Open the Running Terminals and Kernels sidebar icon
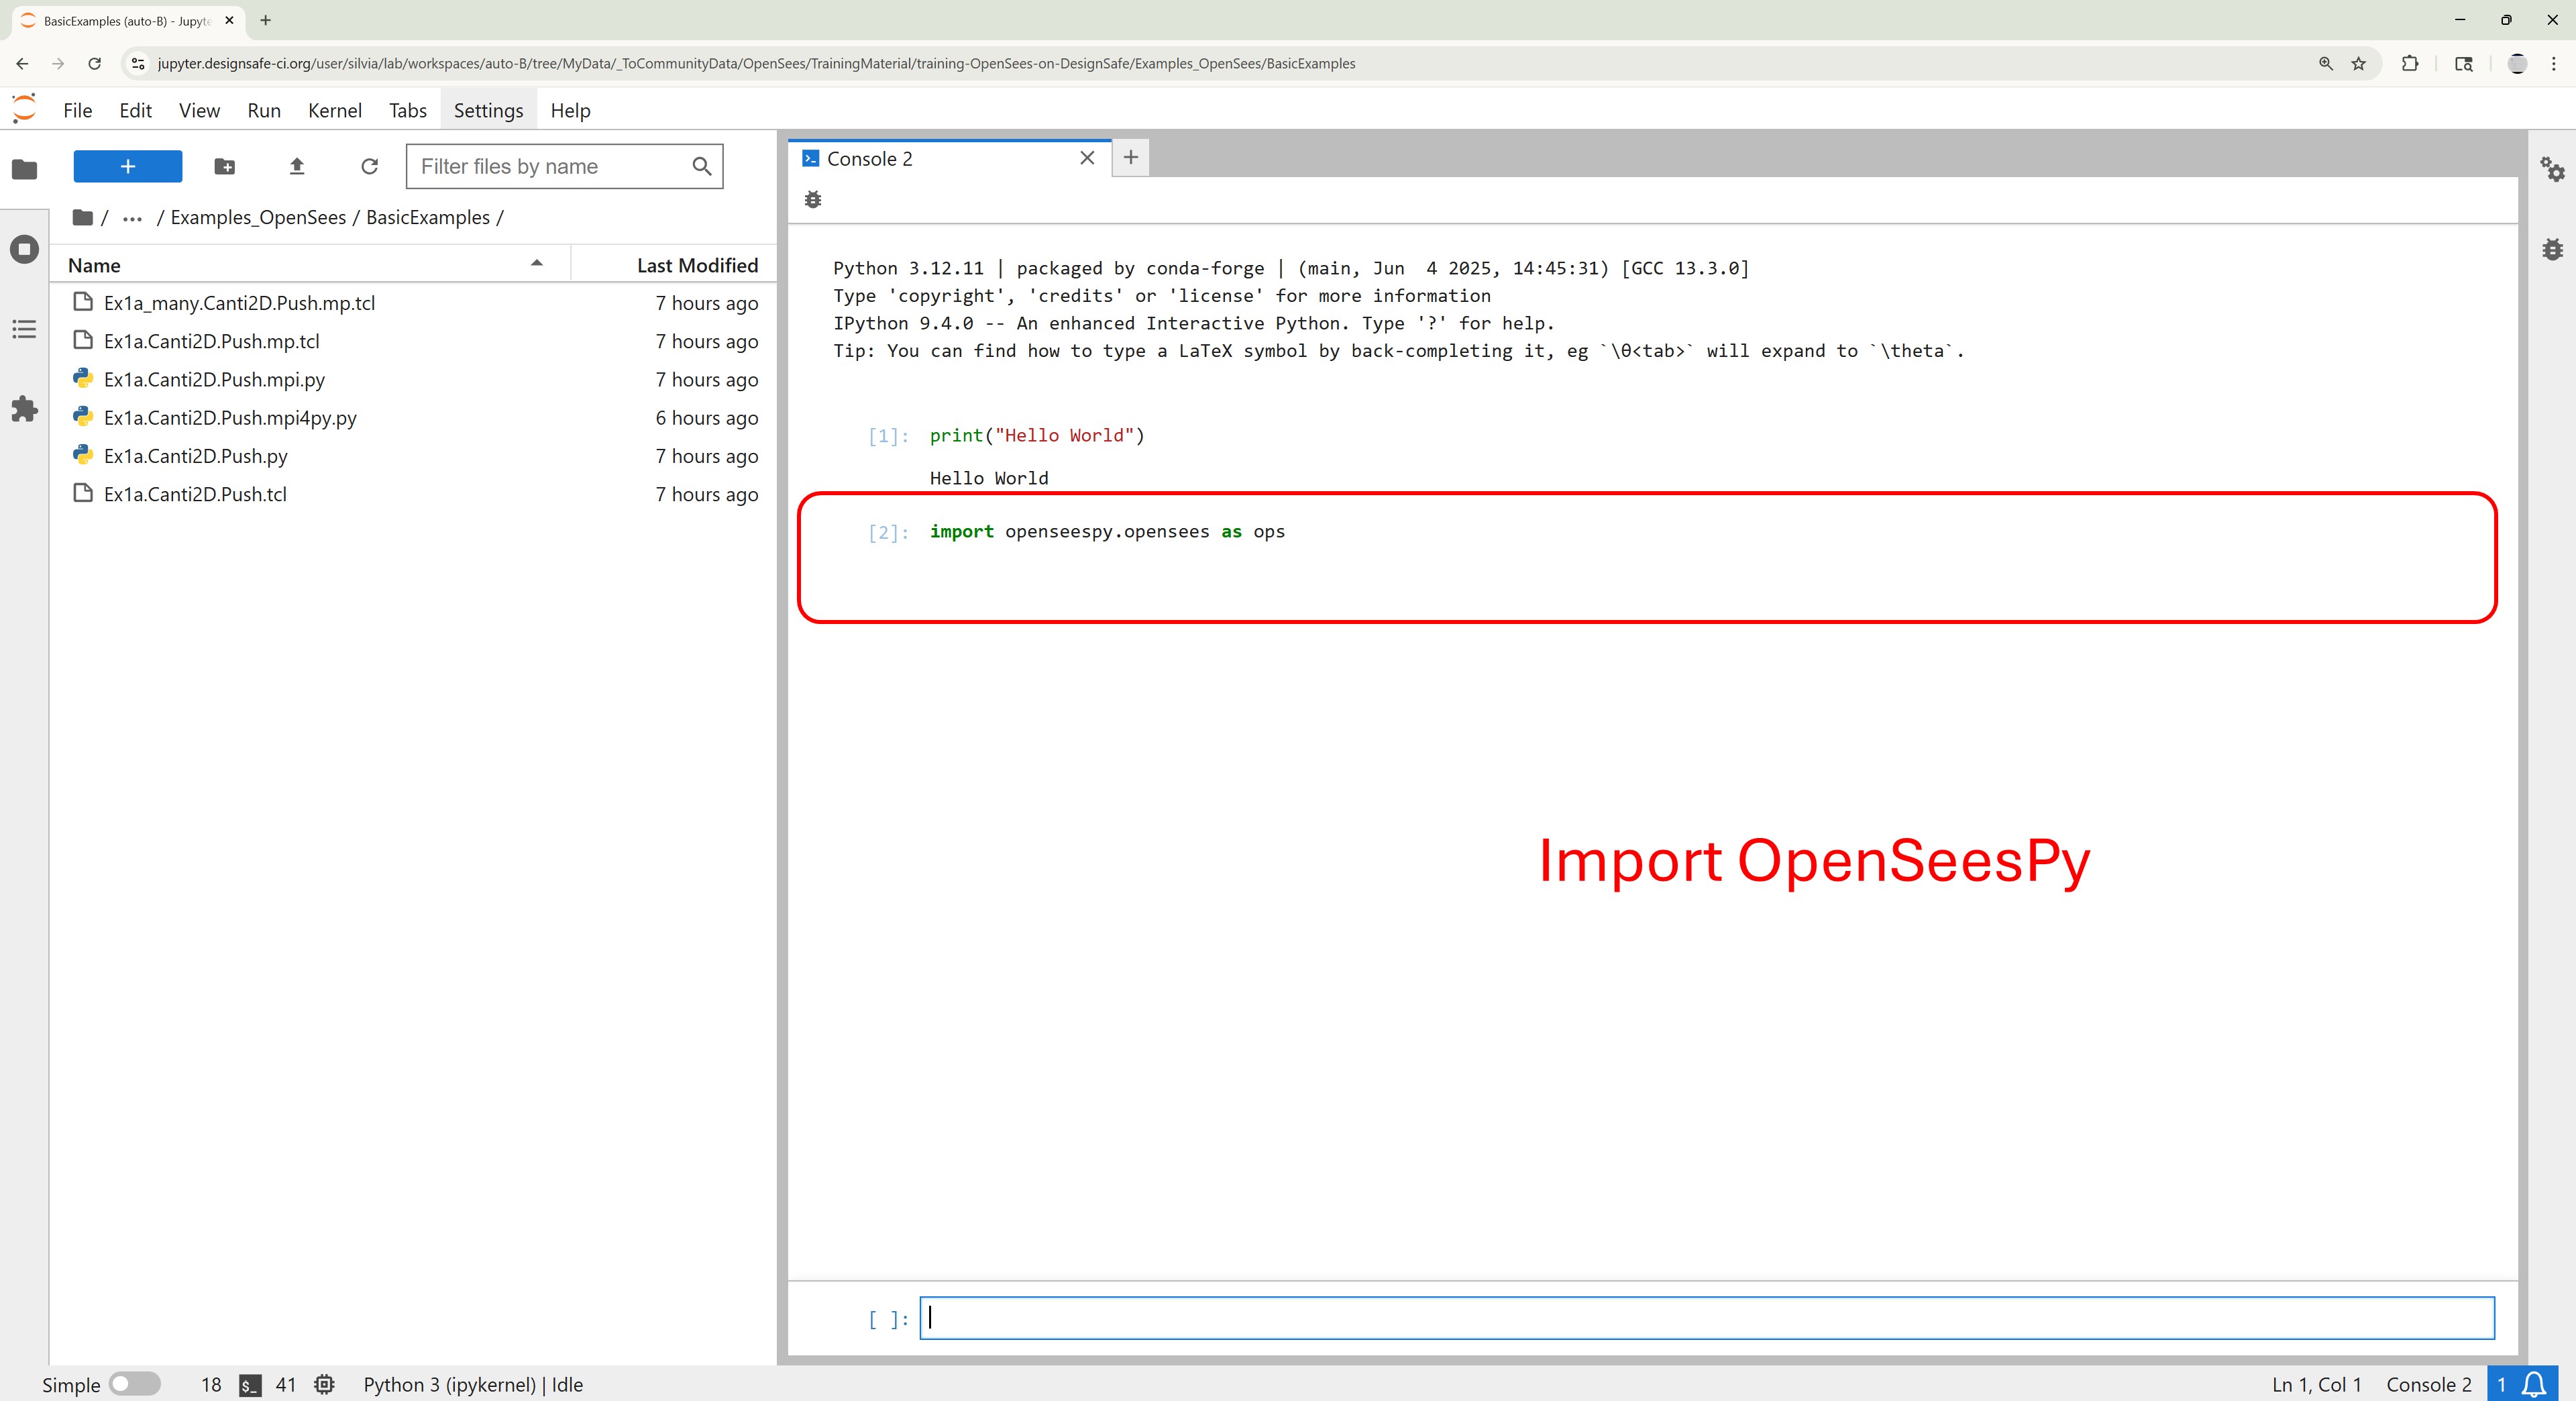 pyautogui.click(x=24, y=249)
